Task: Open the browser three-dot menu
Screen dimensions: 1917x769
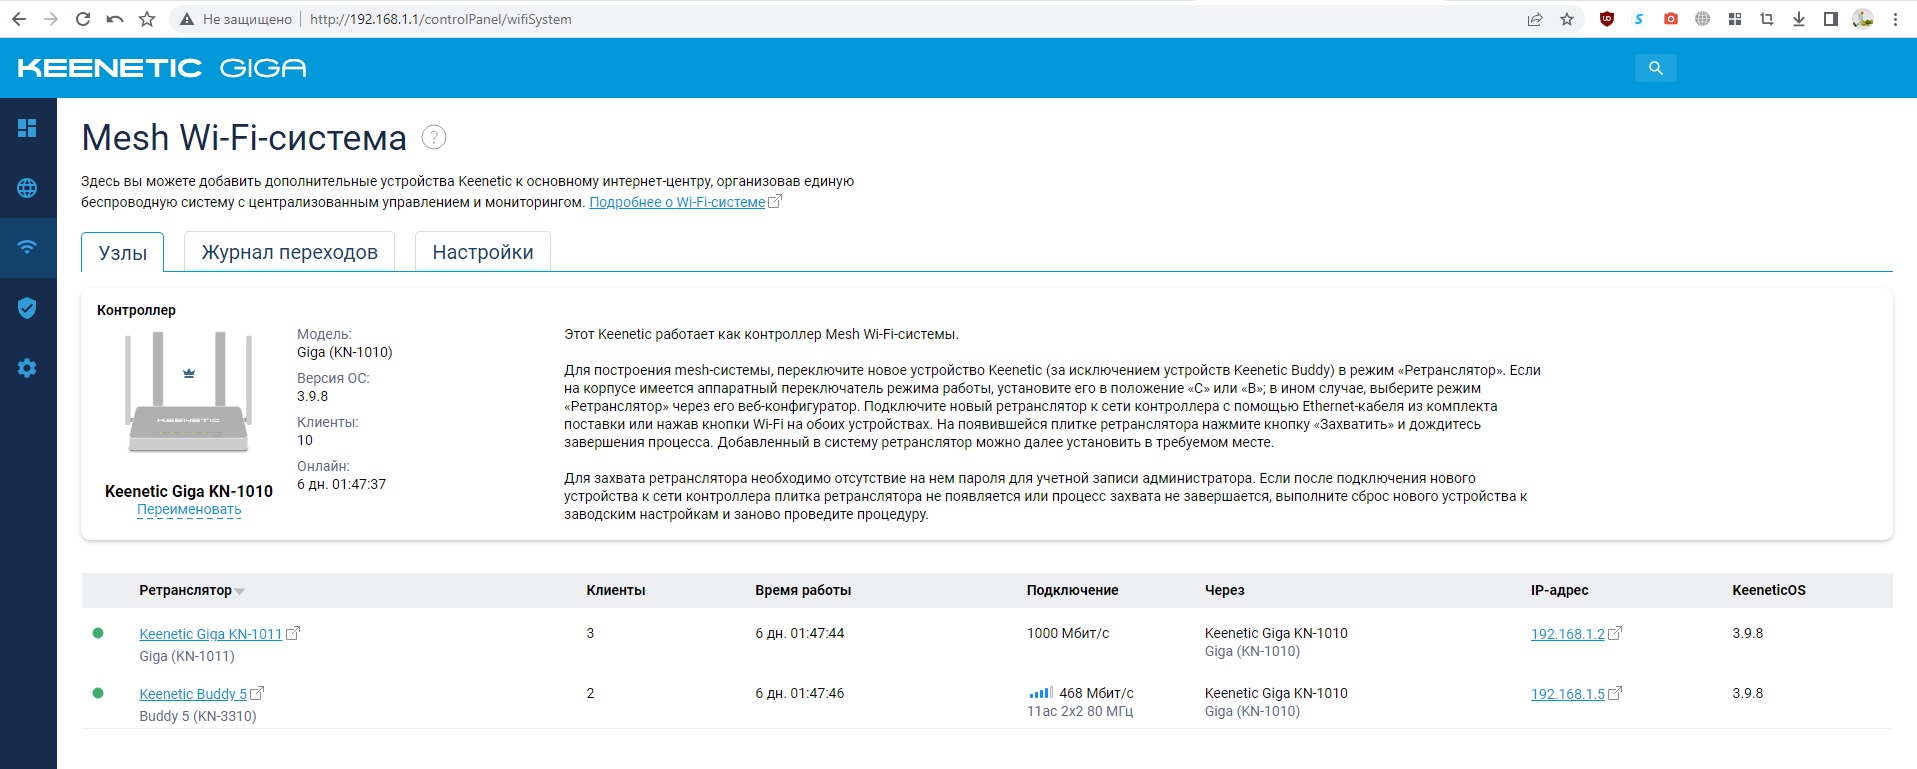Action: tap(1895, 19)
